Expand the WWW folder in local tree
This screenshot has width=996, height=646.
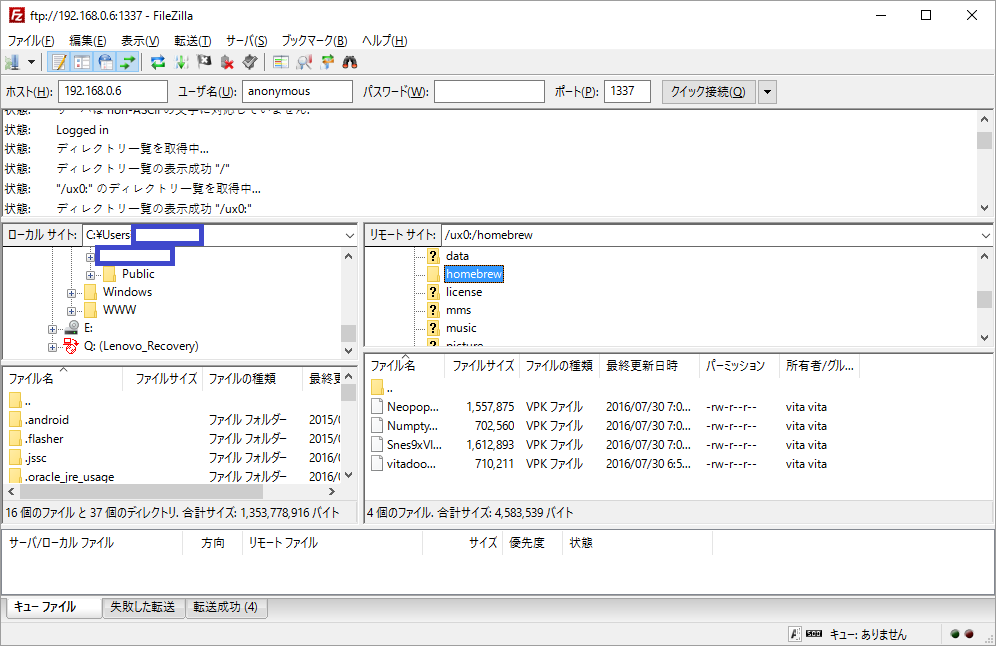click(71, 311)
